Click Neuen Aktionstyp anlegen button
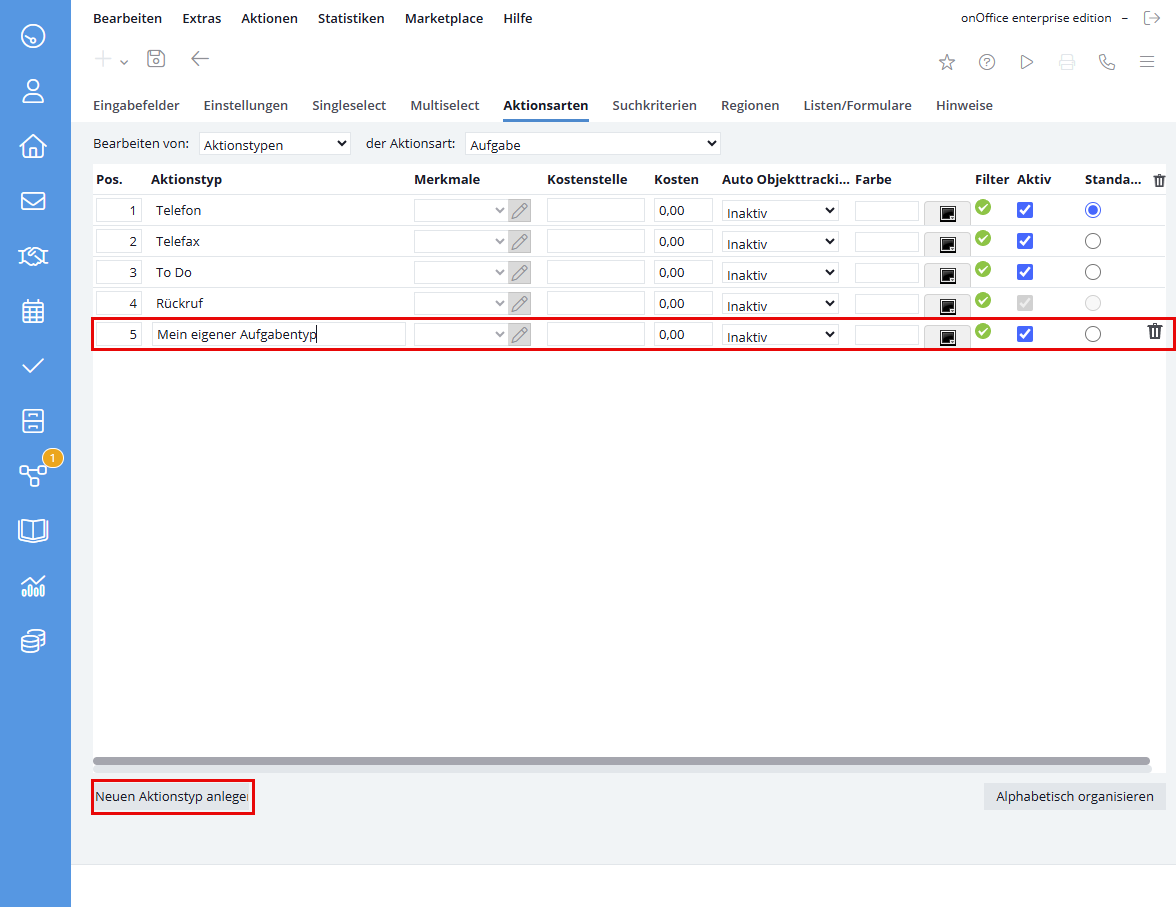 point(172,797)
